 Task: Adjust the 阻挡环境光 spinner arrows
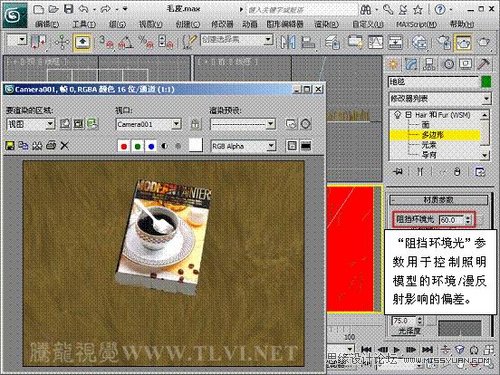tap(468, 220)
